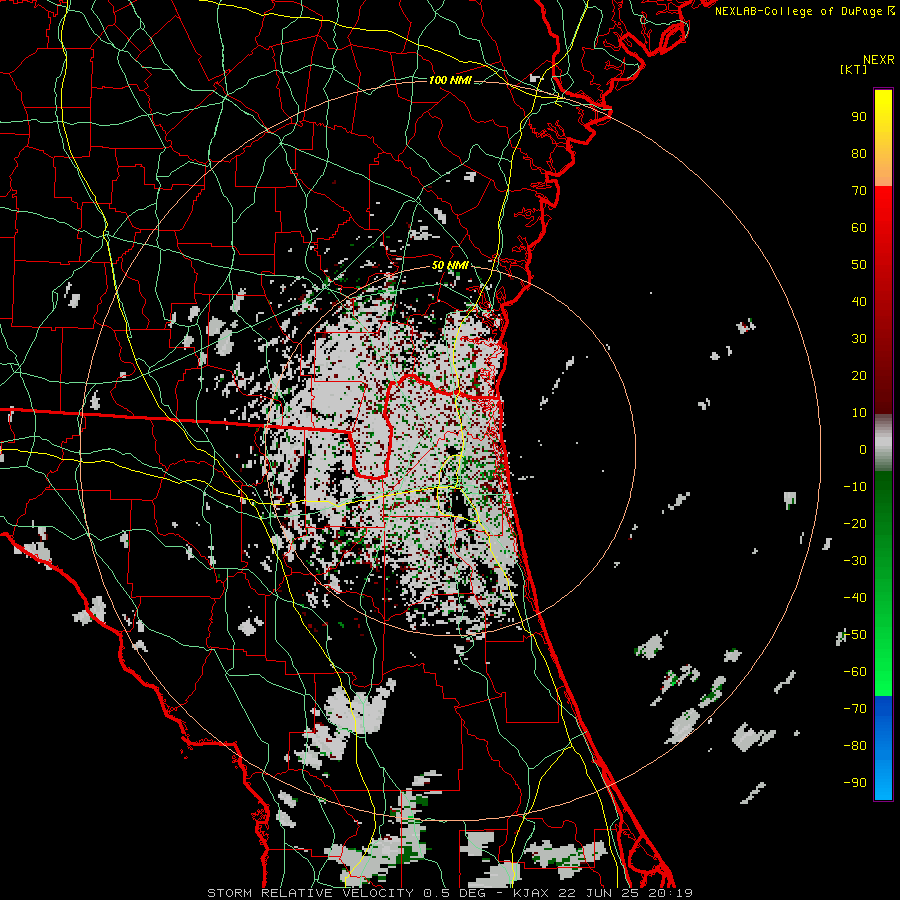Image resolution: width=900 pixels, height=900 pixels.
Task: Click the 20 value on the velocity scale
Action: [x=859, y=375]
